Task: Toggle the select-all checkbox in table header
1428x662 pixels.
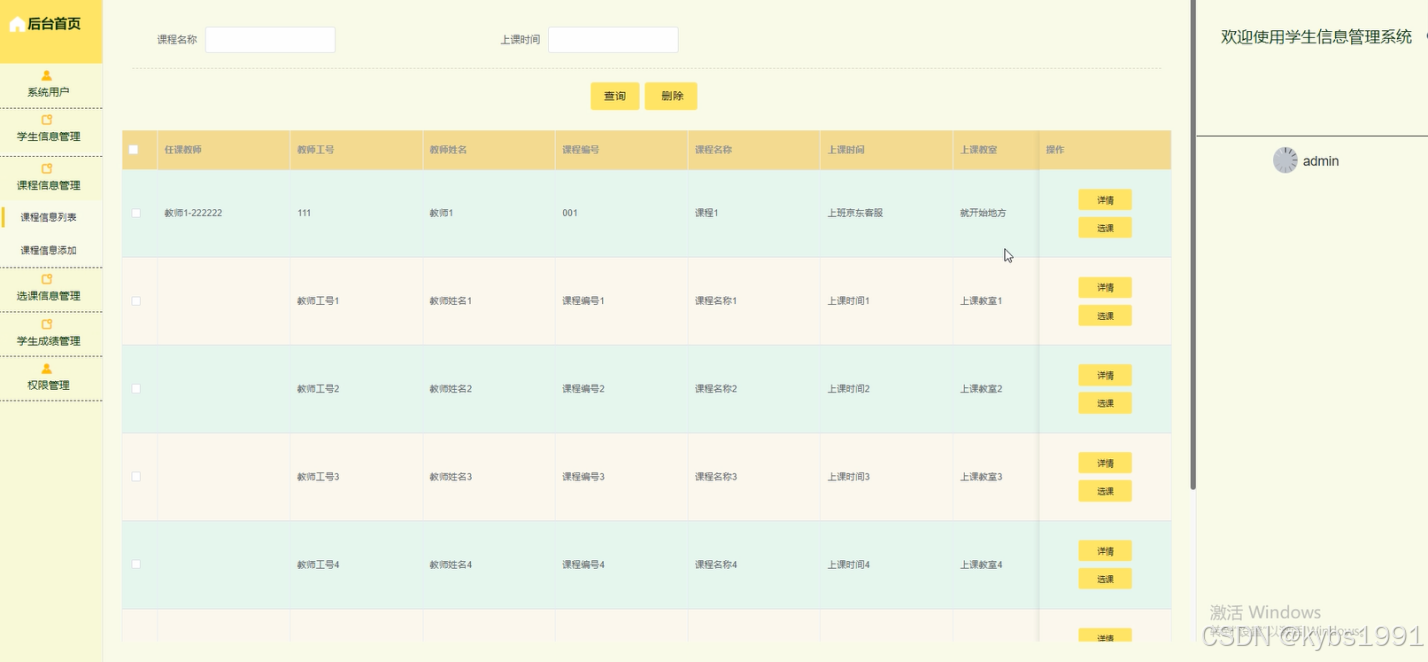Action: pos(134,150)
